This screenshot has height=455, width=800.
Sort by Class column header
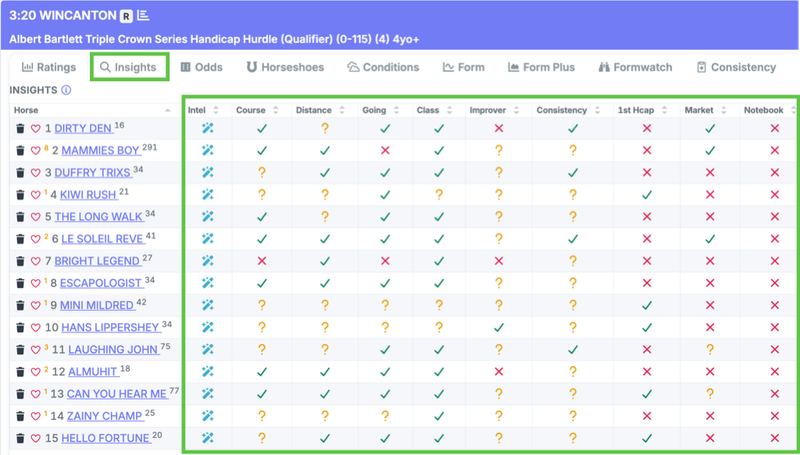[434, 110]
